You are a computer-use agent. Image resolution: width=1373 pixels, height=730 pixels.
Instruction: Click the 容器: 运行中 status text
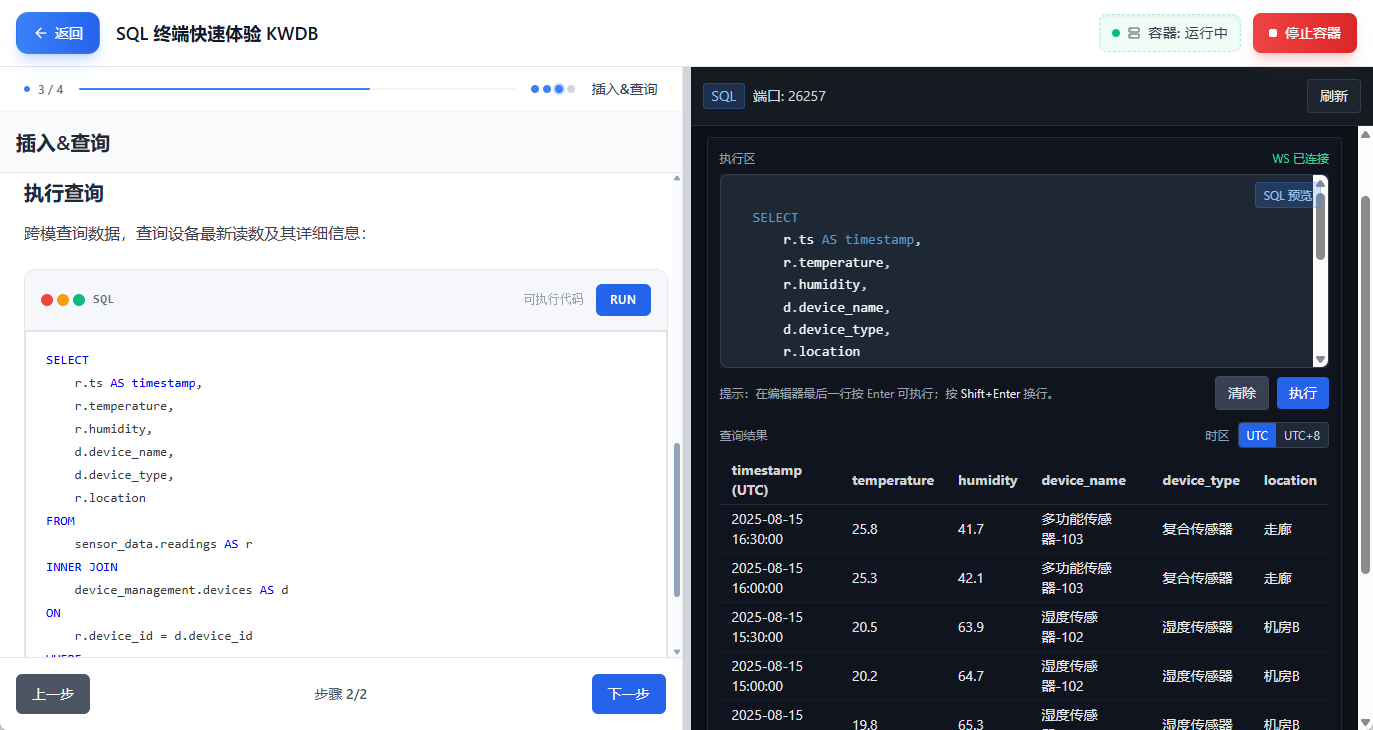point(1188,33)
